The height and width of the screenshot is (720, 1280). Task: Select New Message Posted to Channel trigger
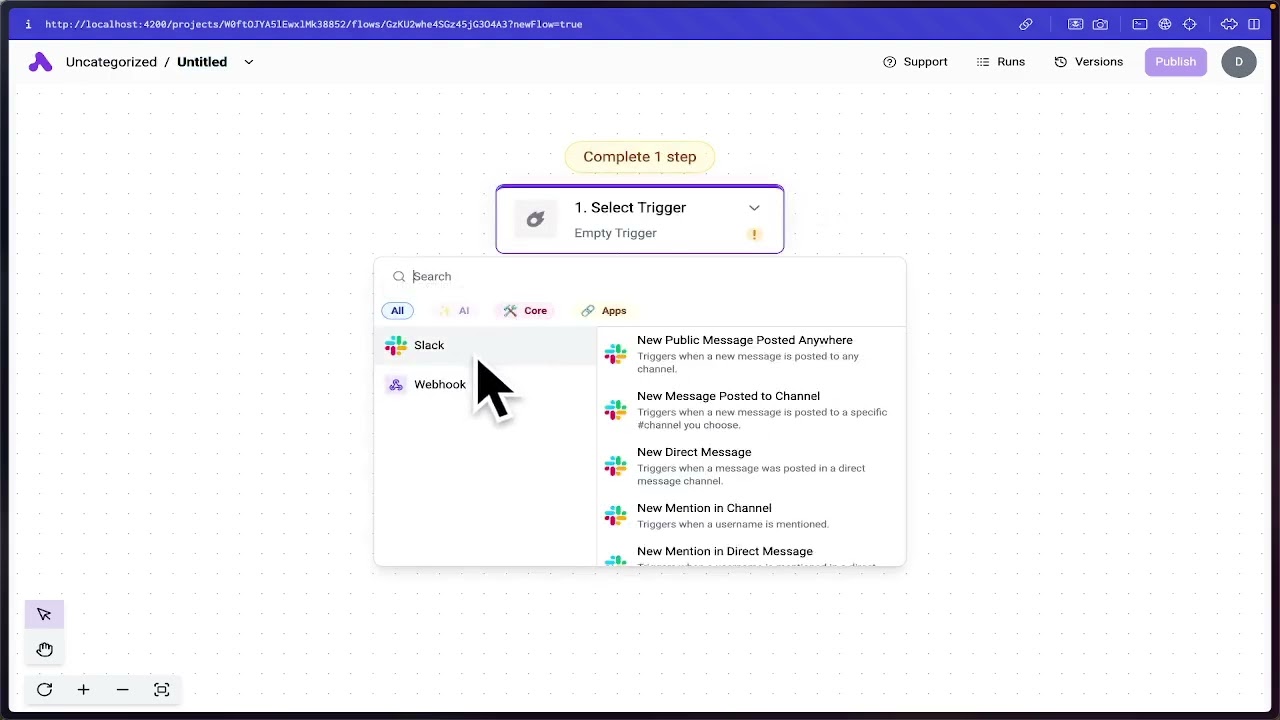click(750, 410)
